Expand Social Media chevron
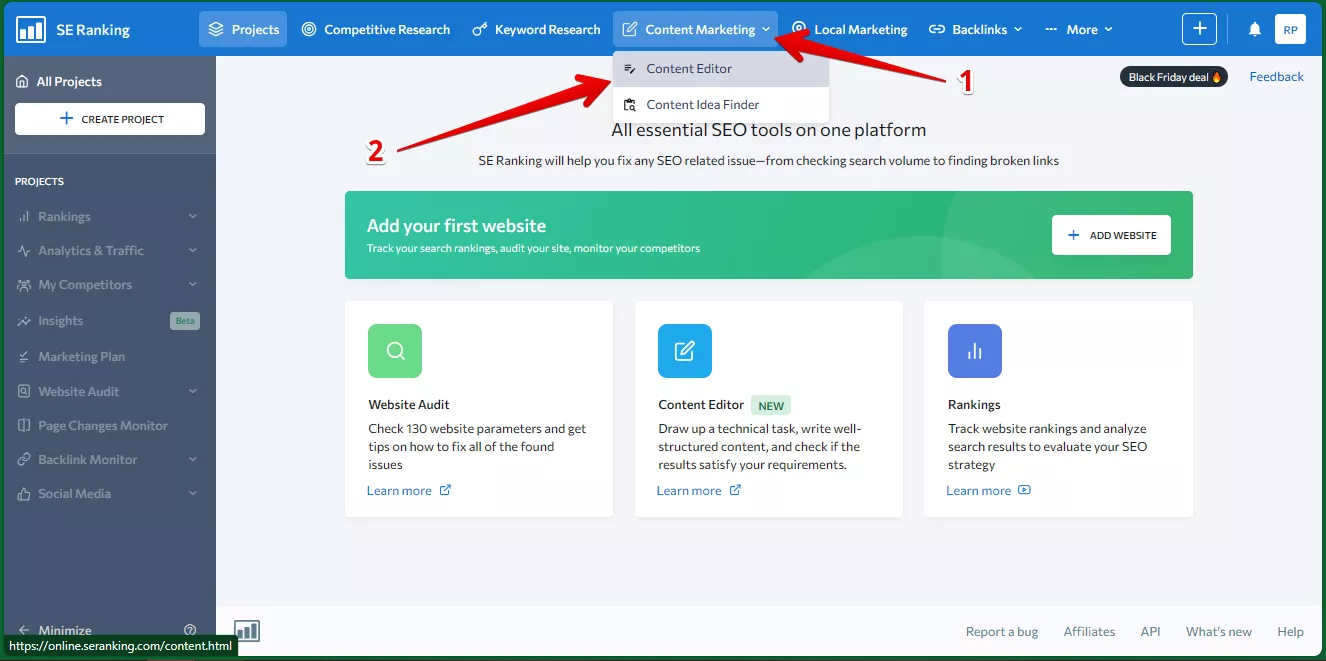The image size is (1326, 661). coord(193,494)
